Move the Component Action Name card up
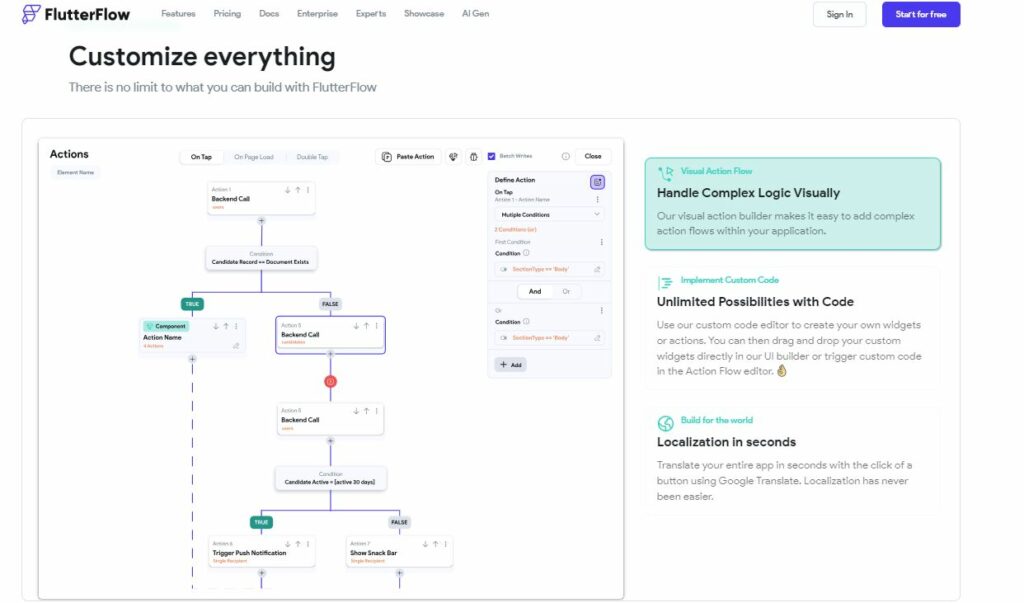This screenshot has height=603, width=1024. [226, 326]
